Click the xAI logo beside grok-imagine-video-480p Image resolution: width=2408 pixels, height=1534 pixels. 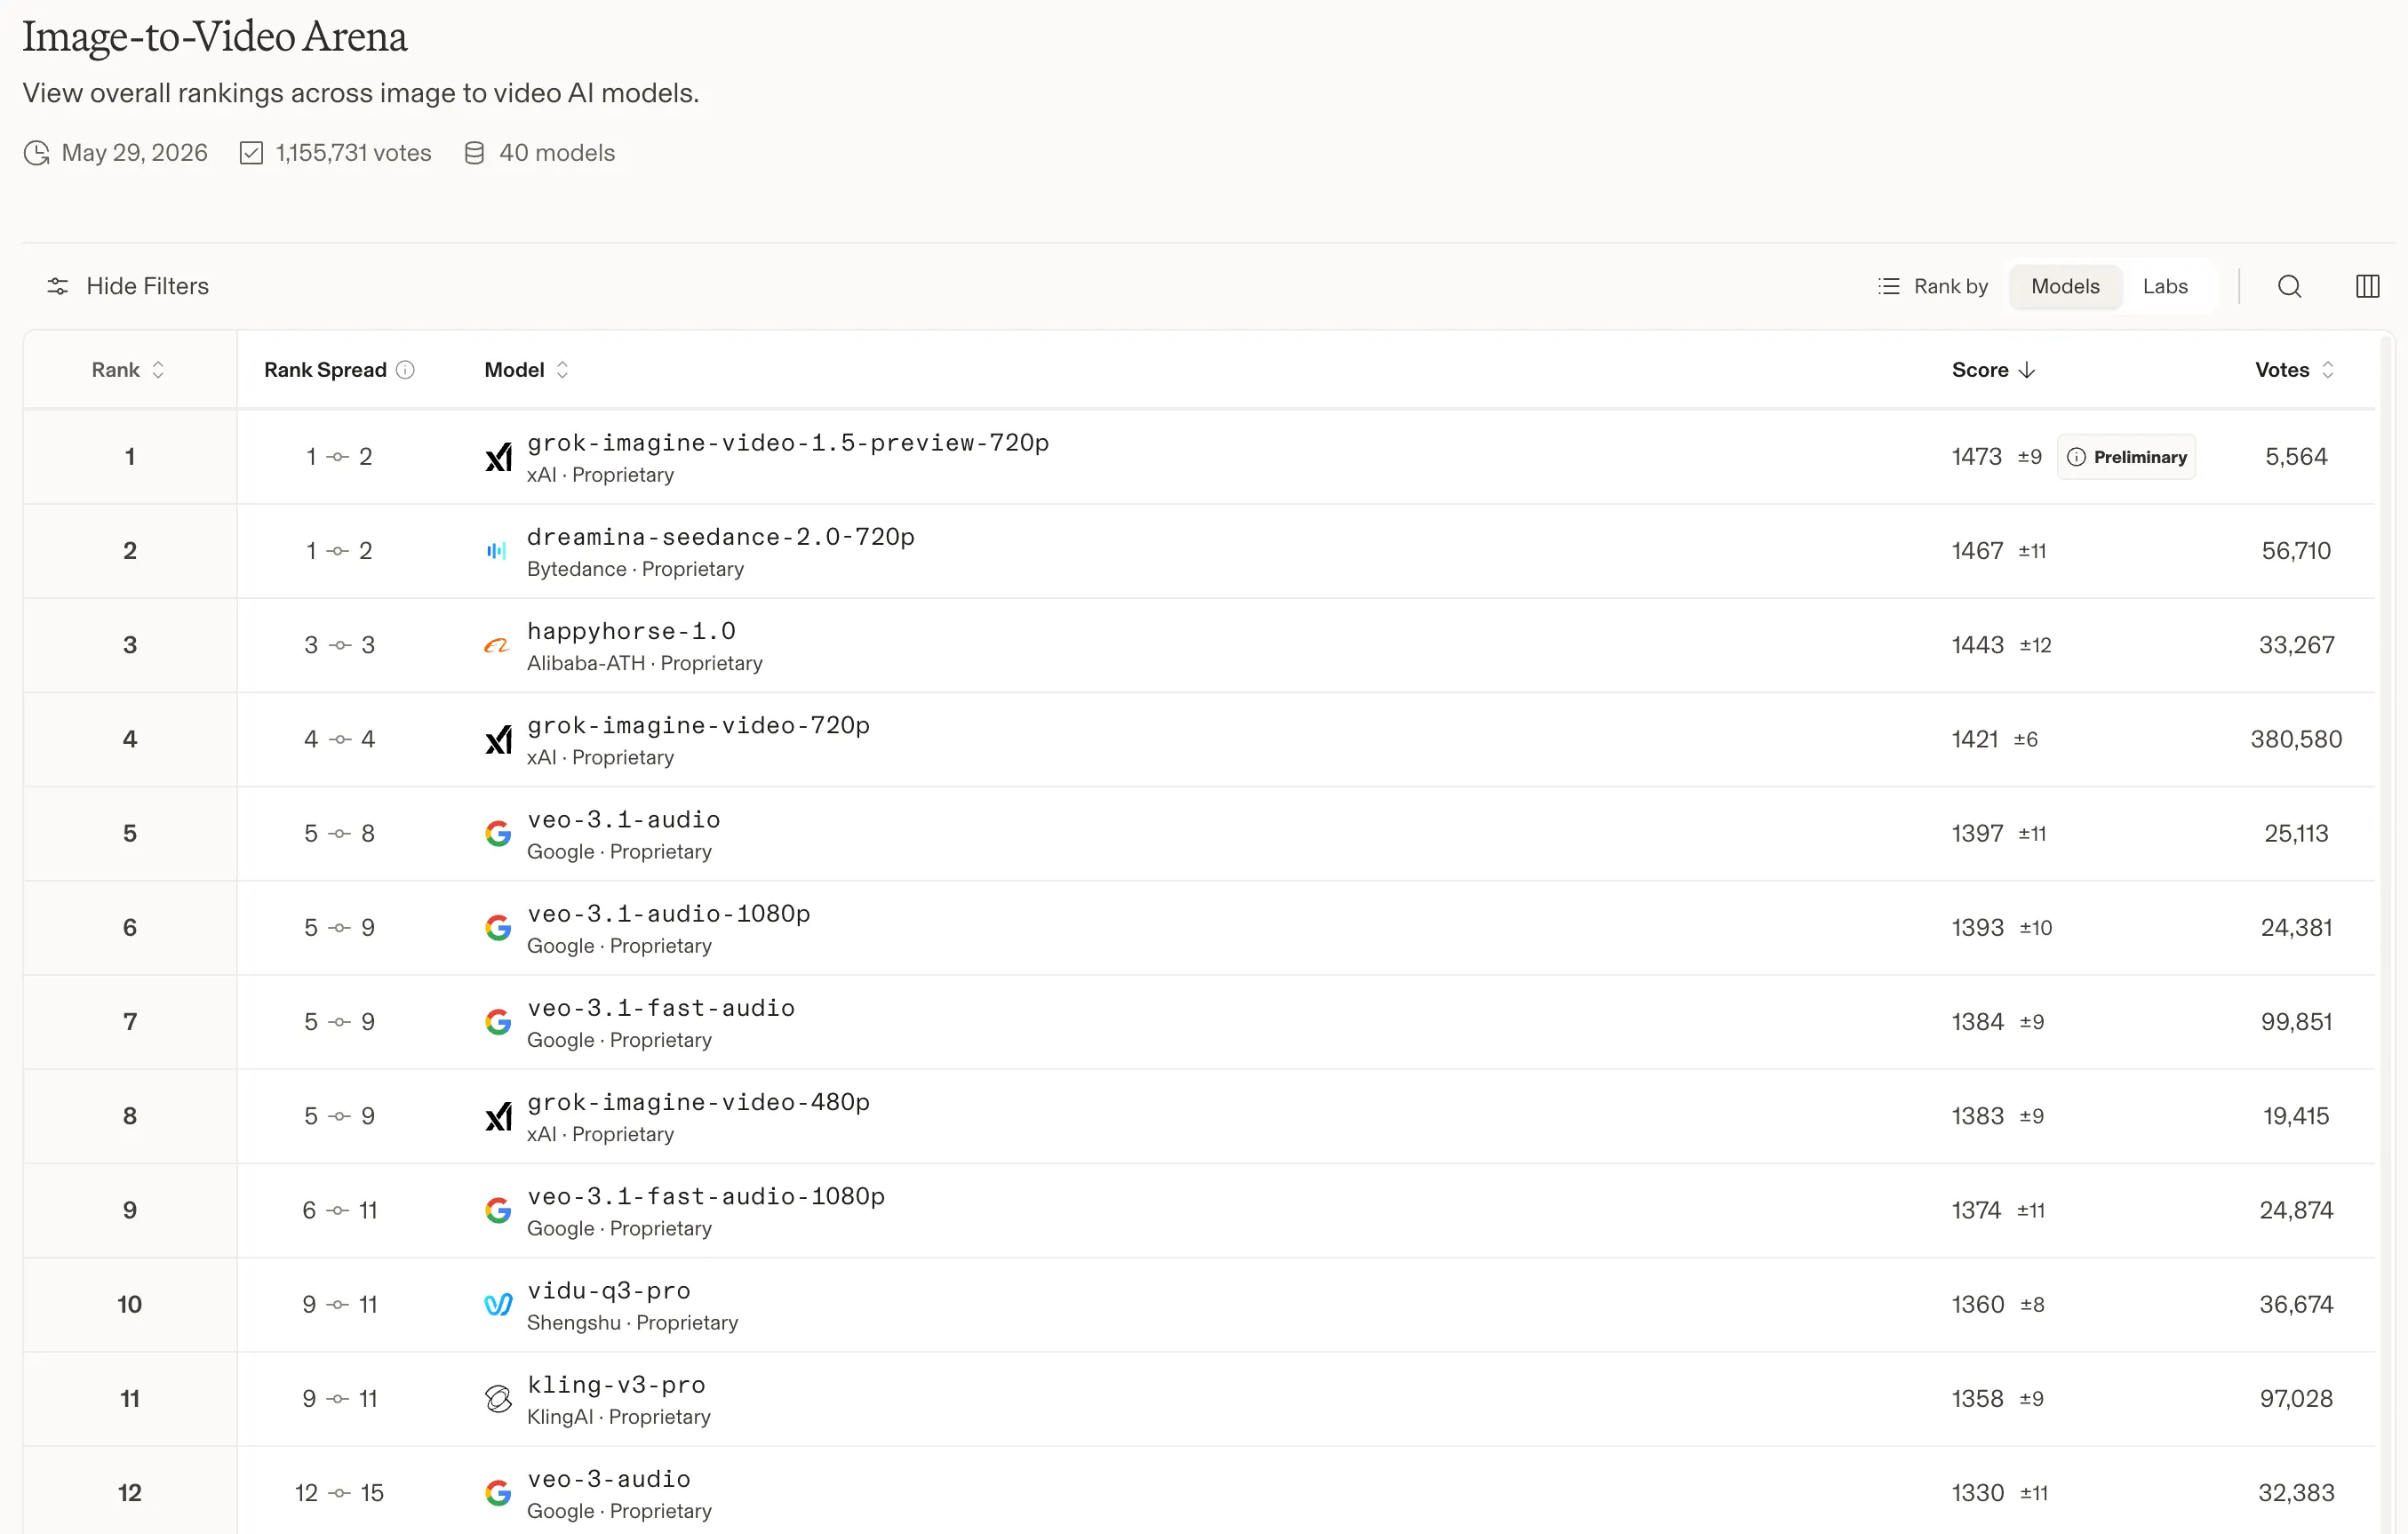click(498, 1117)
